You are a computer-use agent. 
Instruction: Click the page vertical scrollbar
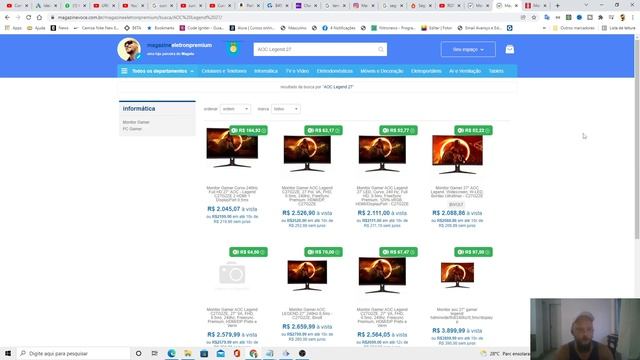[x=637, y=139]
